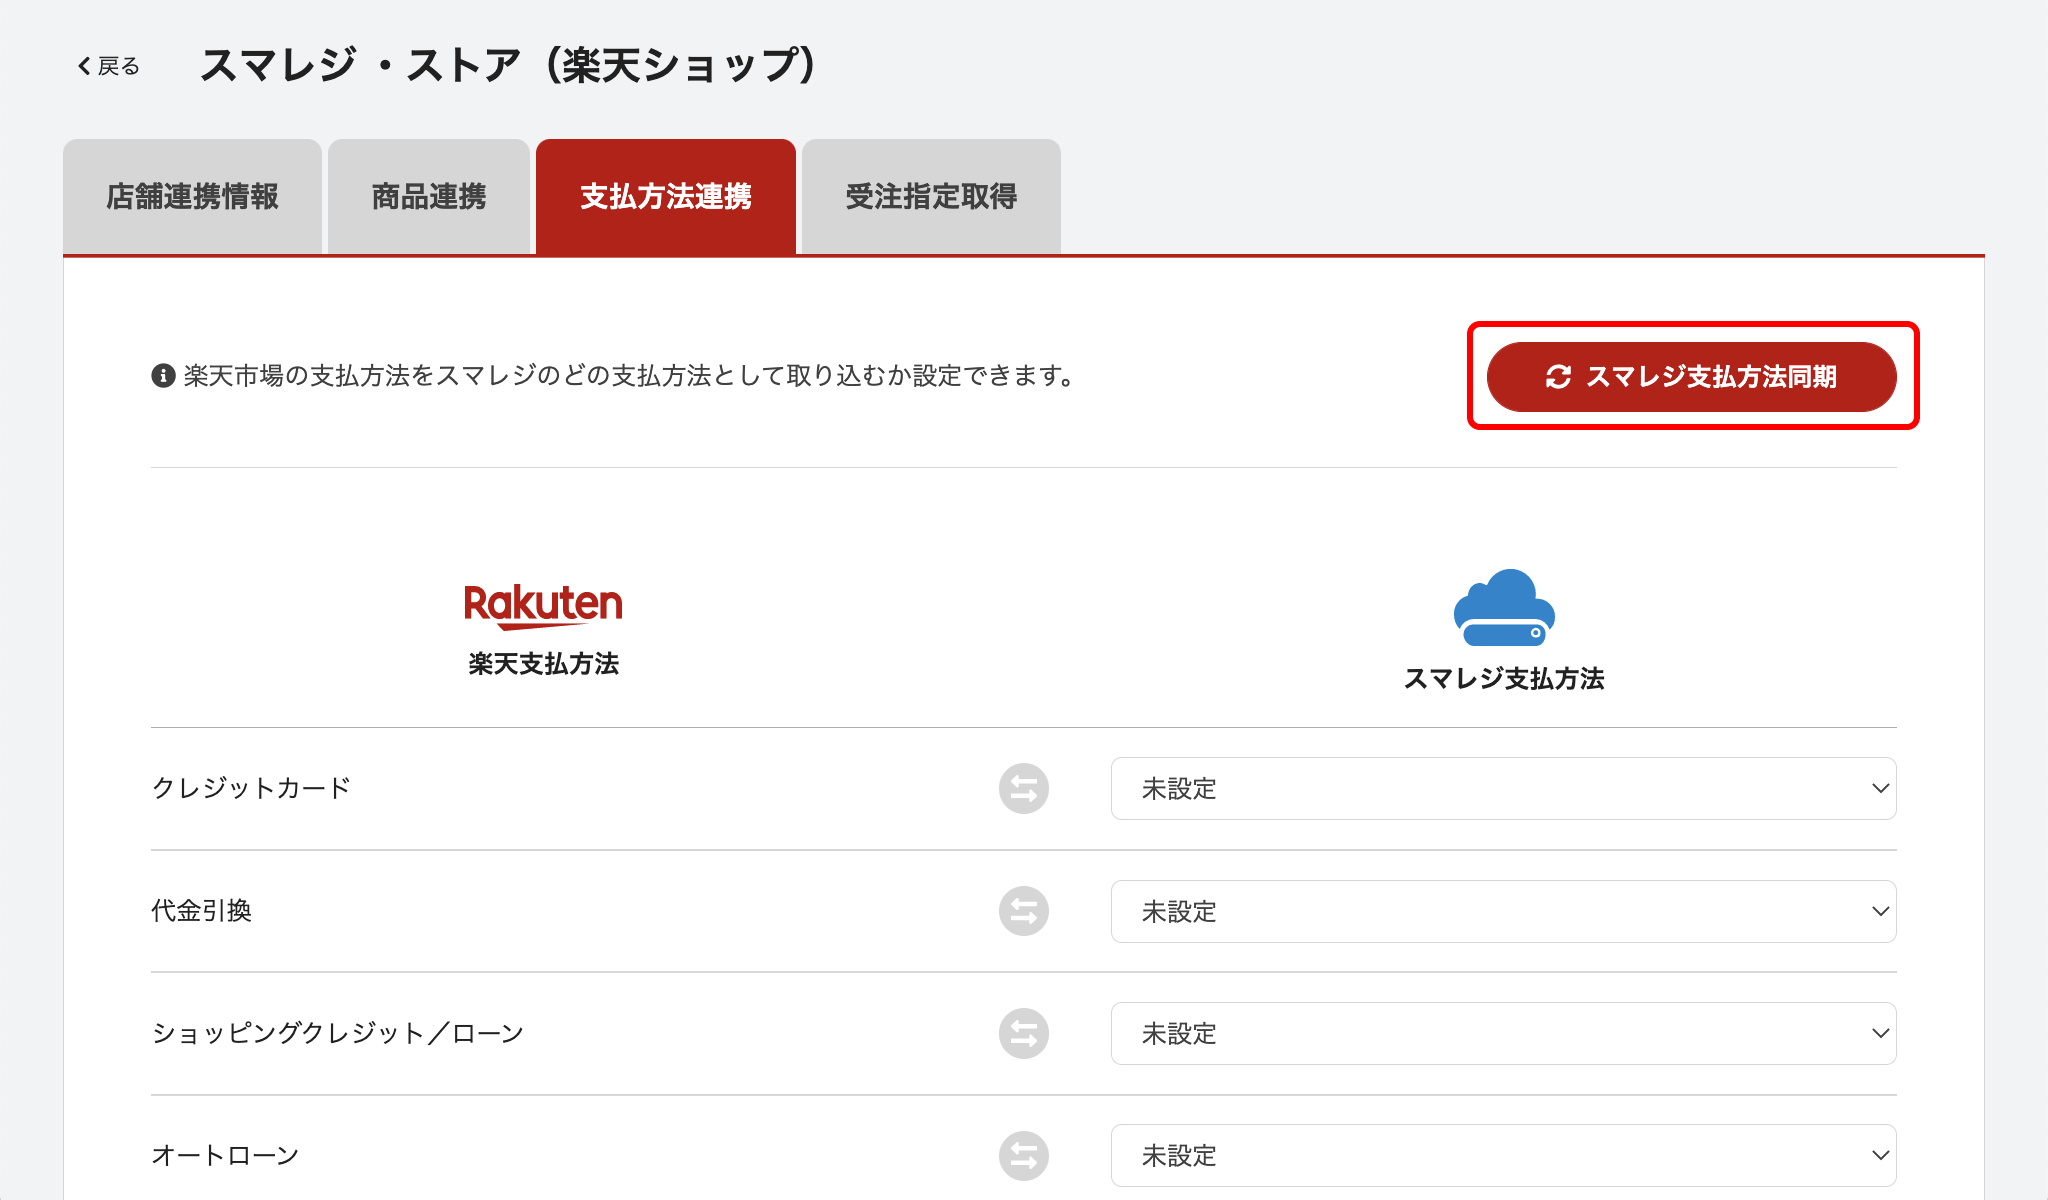Screen dimensions: 2048x1200
Task: Click swap icon for ショッピングクレジット／ローン
Action: tap(1023, 1033)
